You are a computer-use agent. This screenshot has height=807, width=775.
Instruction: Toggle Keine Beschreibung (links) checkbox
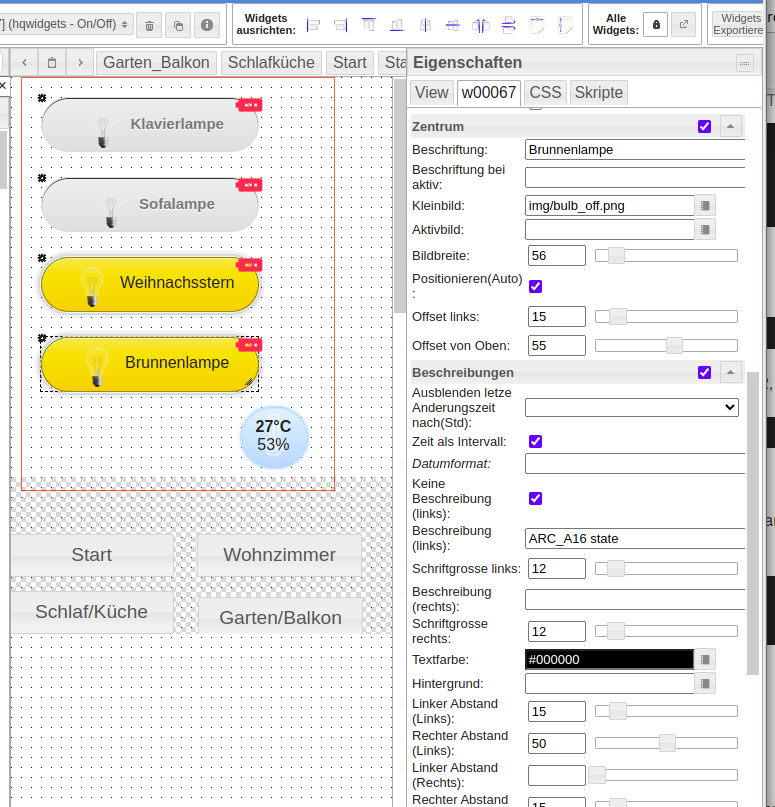pyautogui.click(x=535, y=499)
